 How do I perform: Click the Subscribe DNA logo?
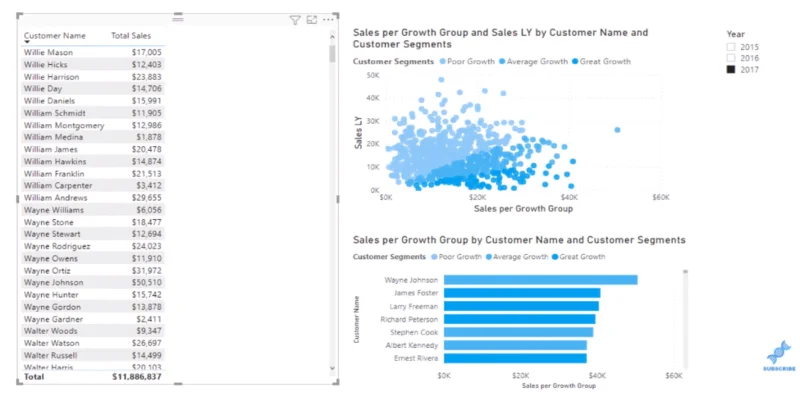[779, 356]
